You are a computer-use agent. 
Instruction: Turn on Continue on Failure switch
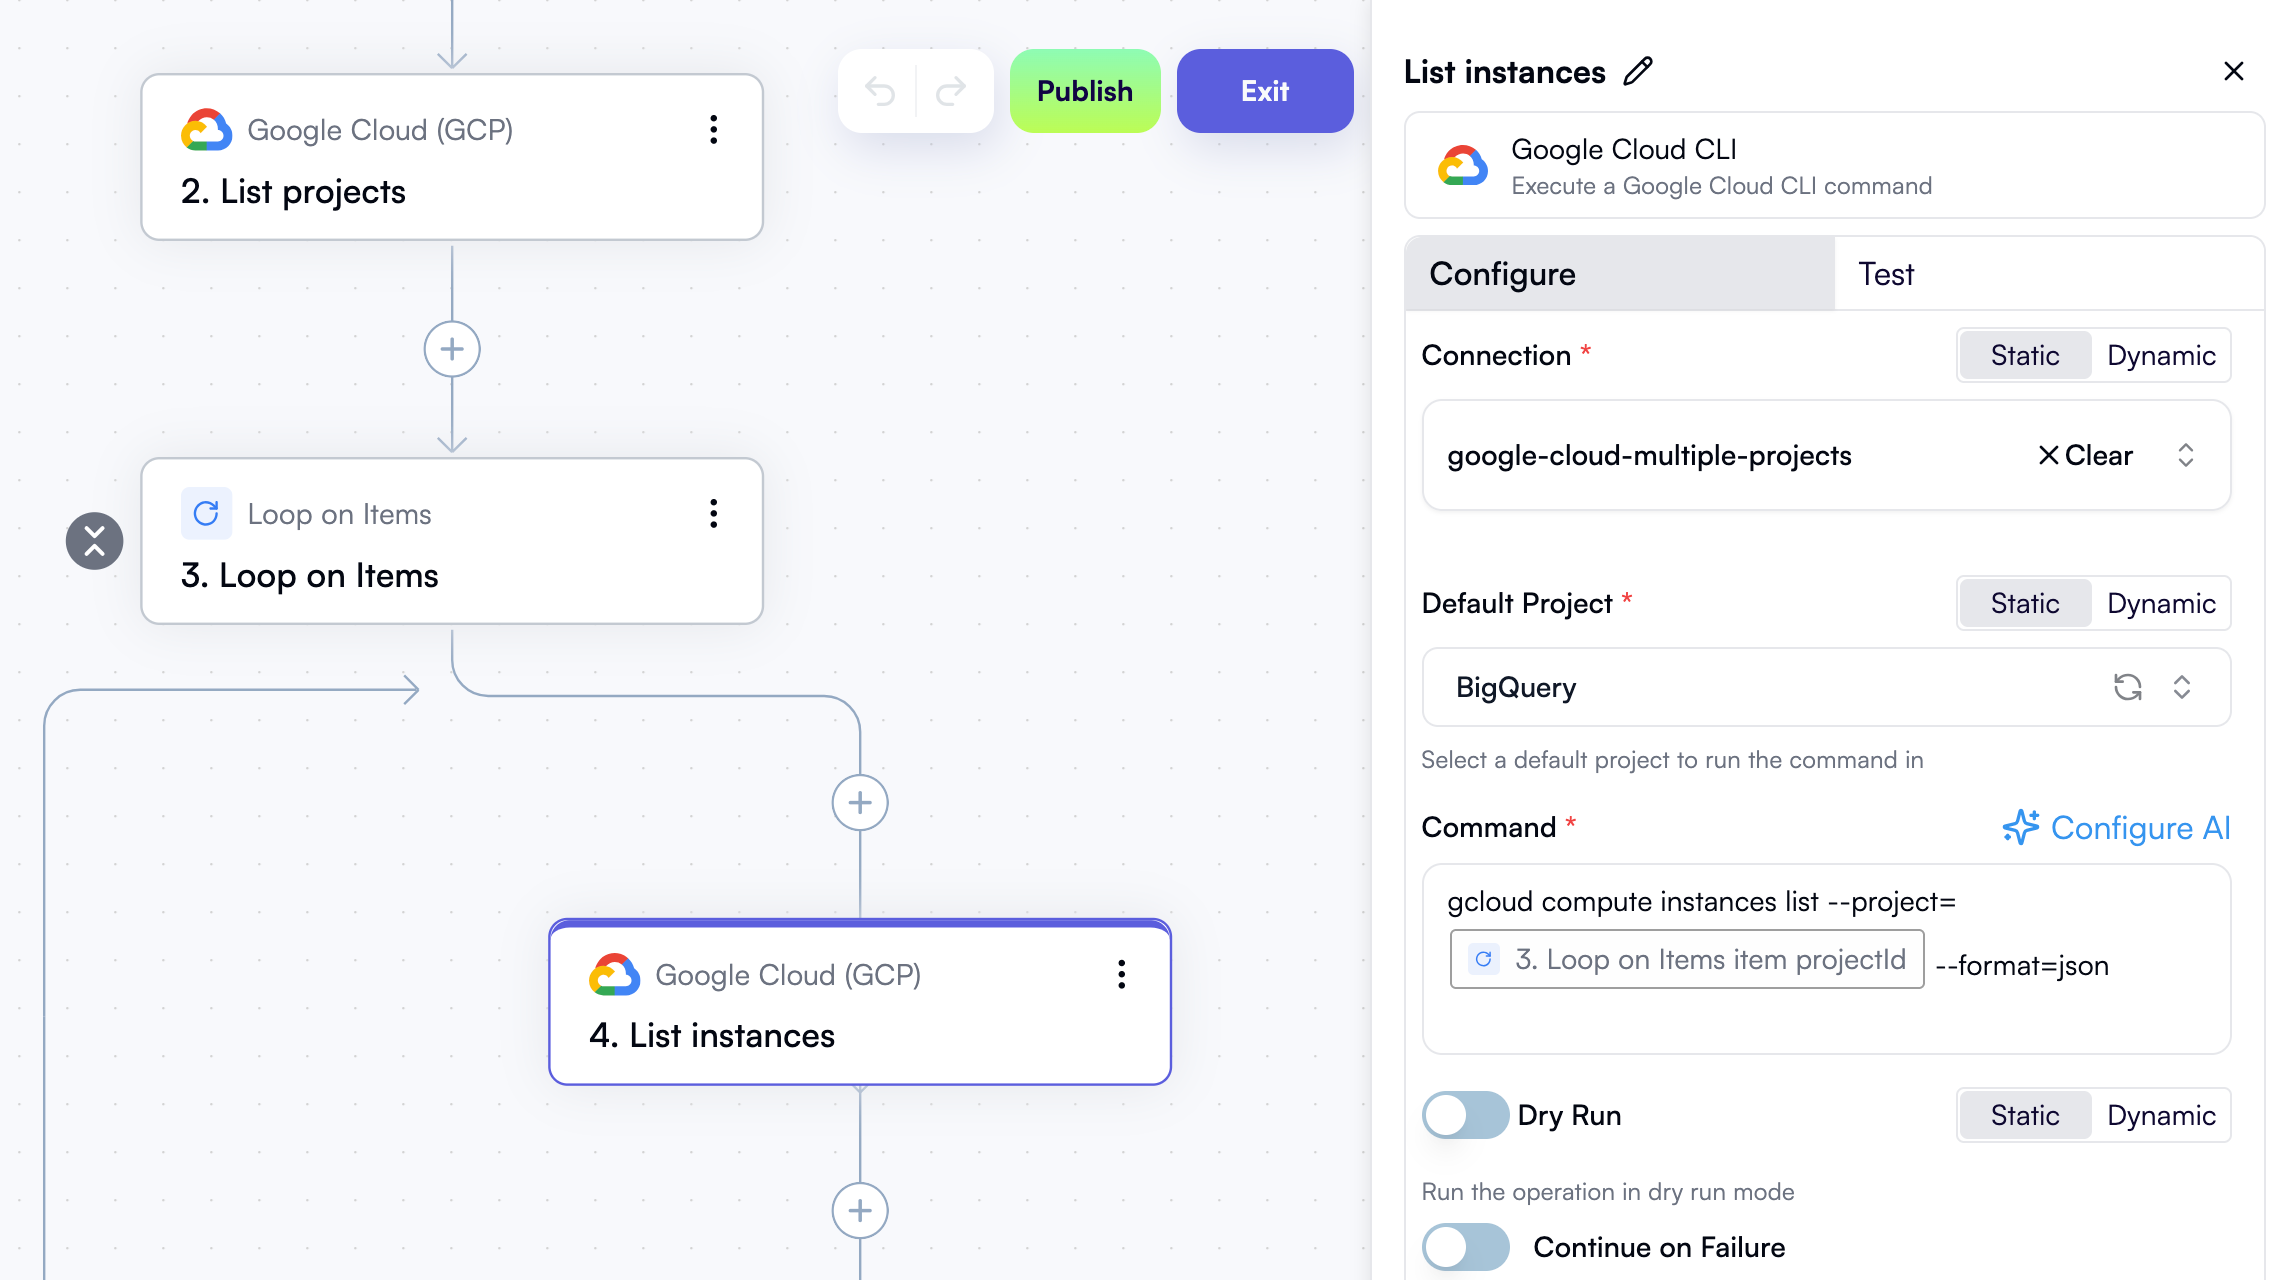click(x=1465, y=1247)
